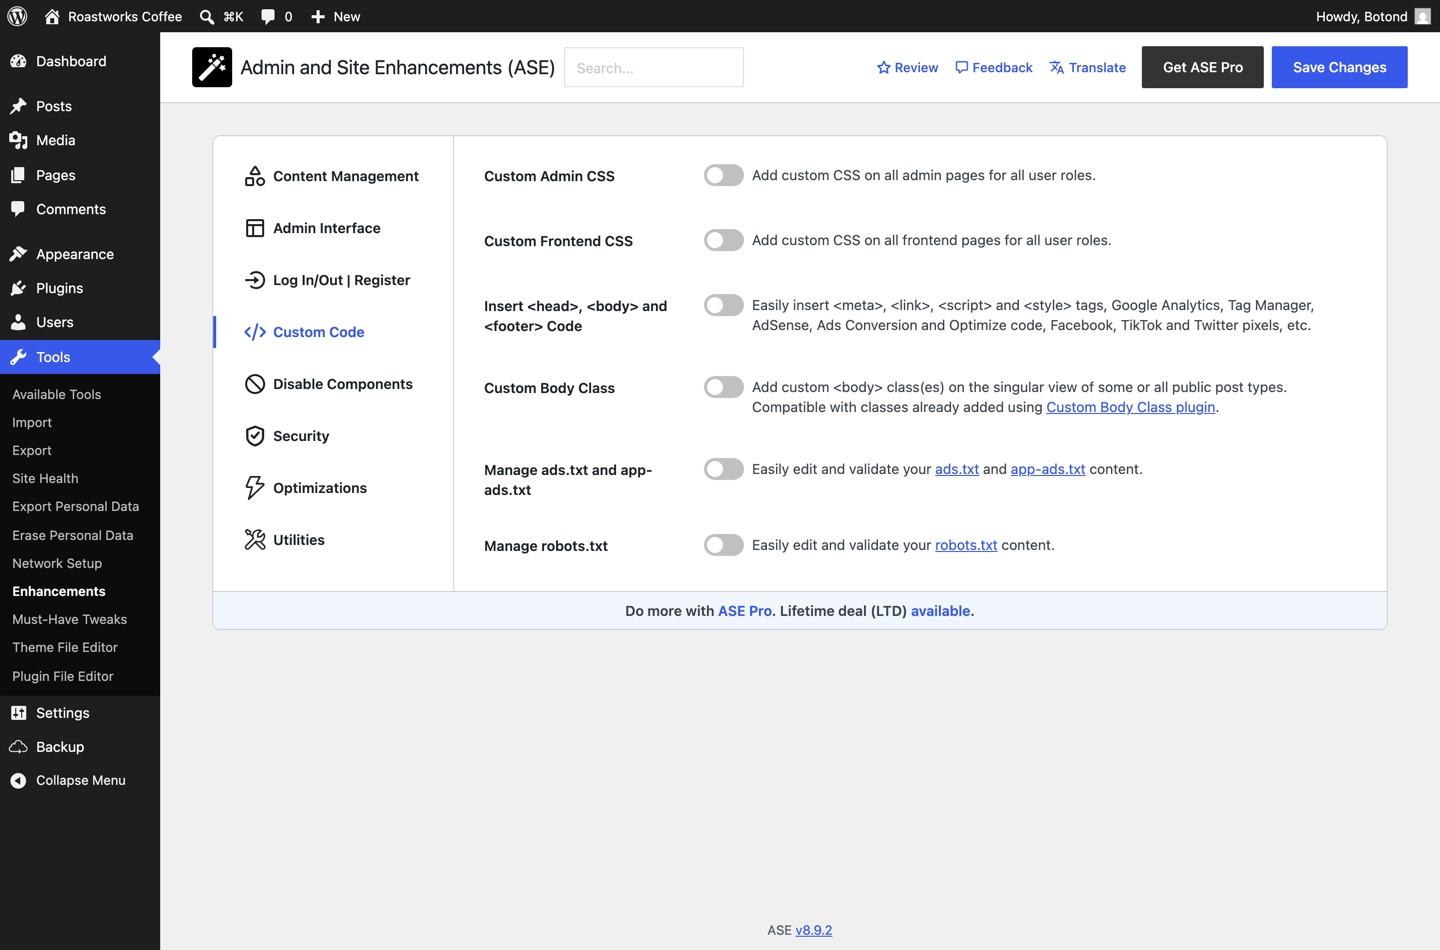Click the Utilities crossed tools icon
The image size is (1440, 950).
[x=255, y=540]
